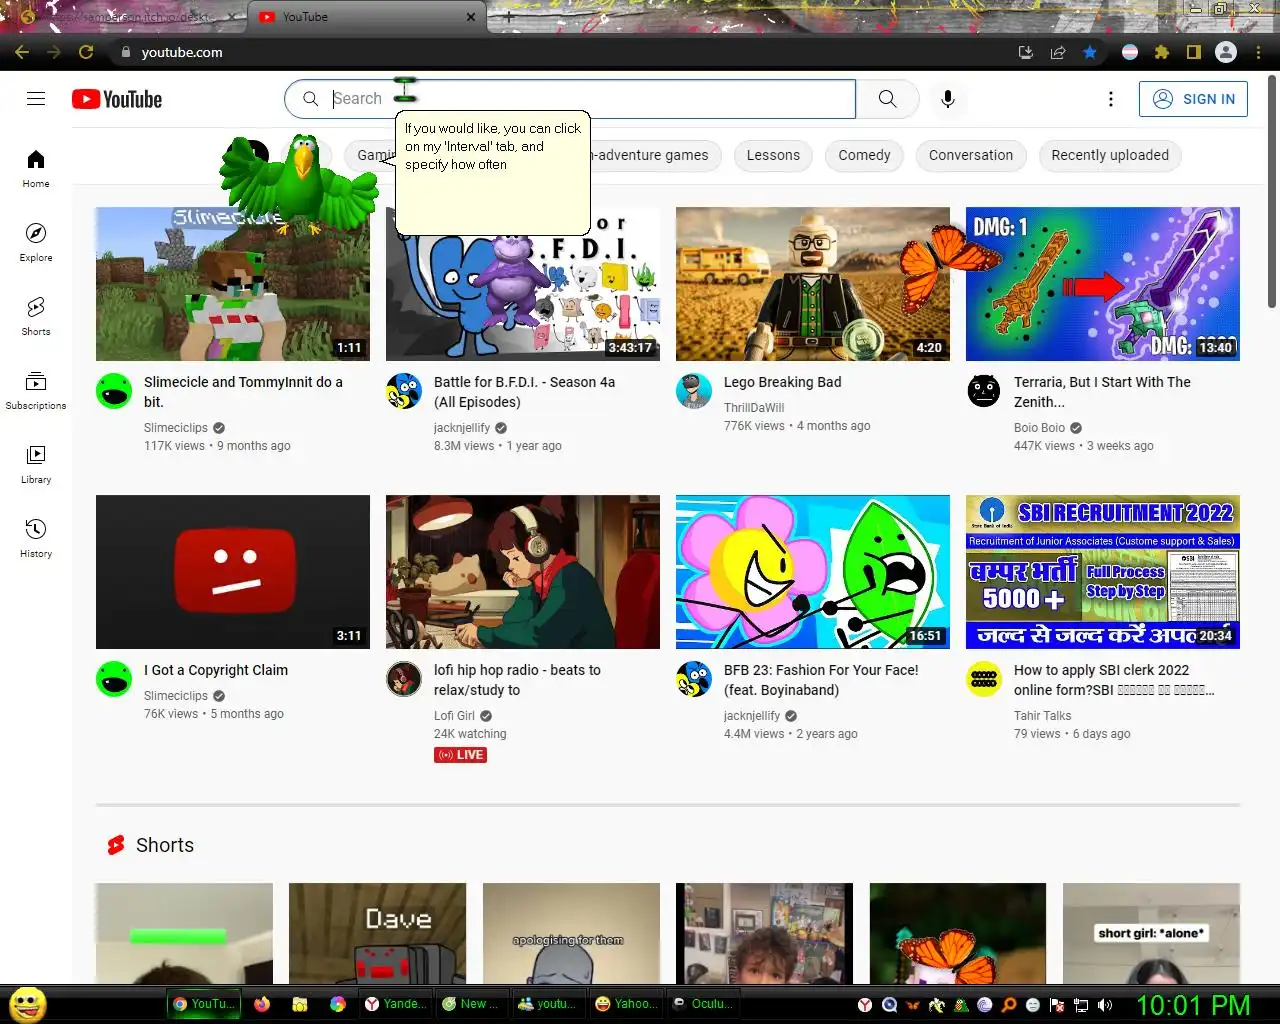Image resolution: width=1280 pixels, height=1024 pixels.
Task: Click the red LIVE badge
Action: tap(460, 755)
